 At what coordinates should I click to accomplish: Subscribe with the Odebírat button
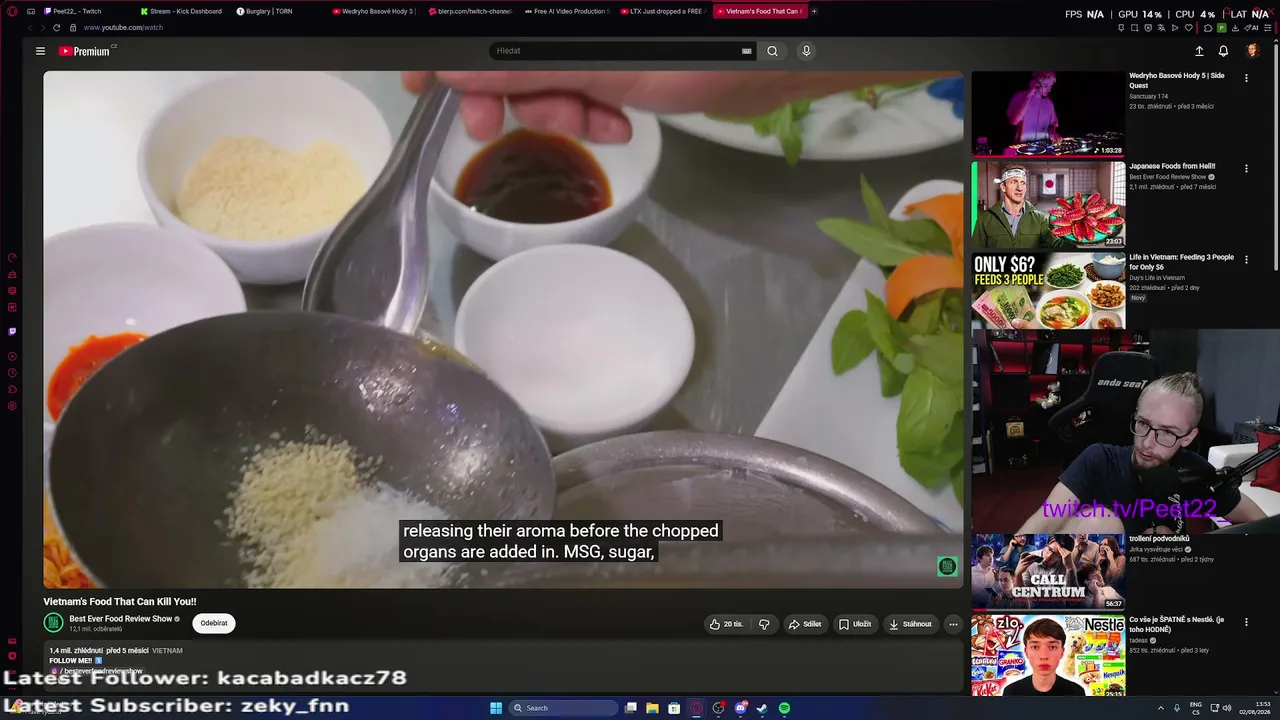(214, 623)
